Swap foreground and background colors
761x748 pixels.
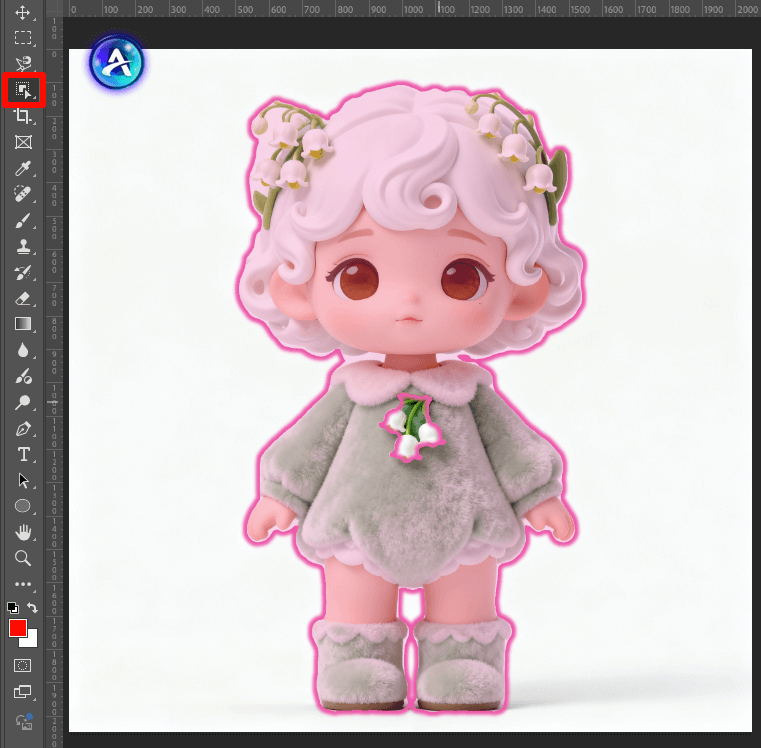click(x=32, y=607)
